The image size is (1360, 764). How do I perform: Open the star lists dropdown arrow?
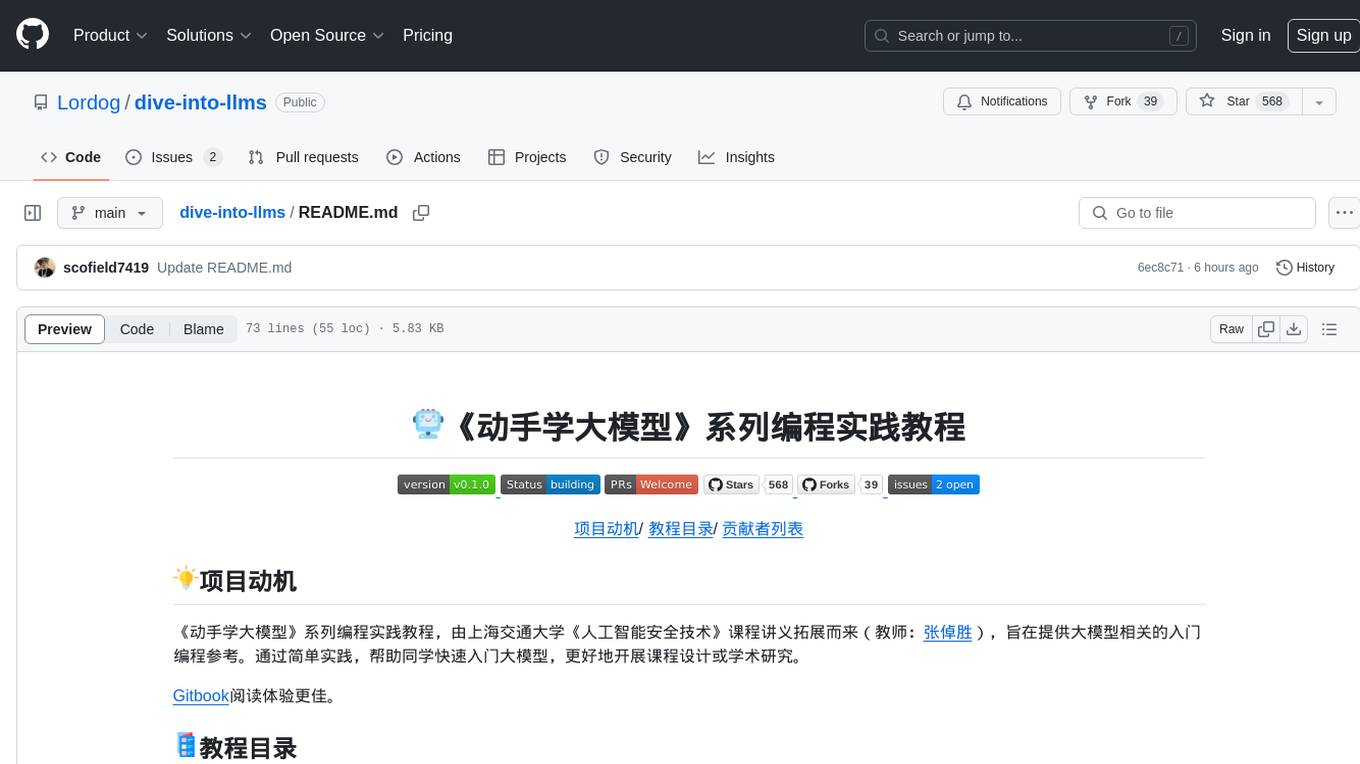point(1319,101)
